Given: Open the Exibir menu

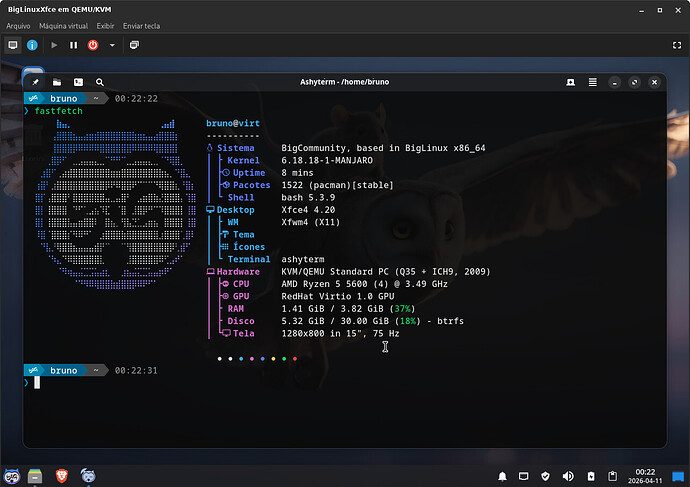Looking at the screenshot, I should coord(105,26).
